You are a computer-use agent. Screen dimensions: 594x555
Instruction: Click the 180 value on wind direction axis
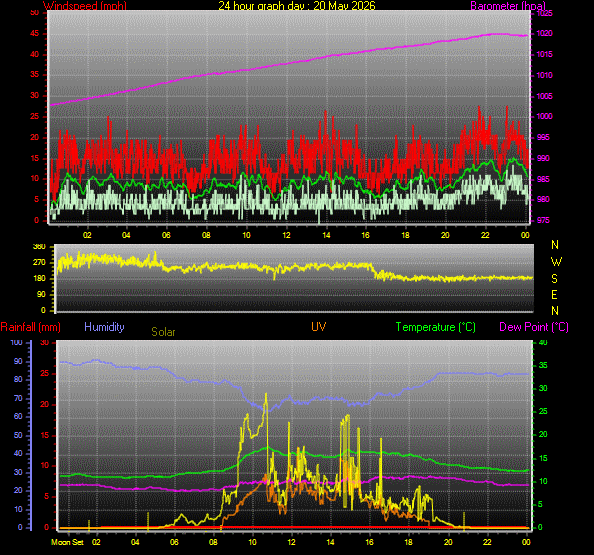click(39, 278)
